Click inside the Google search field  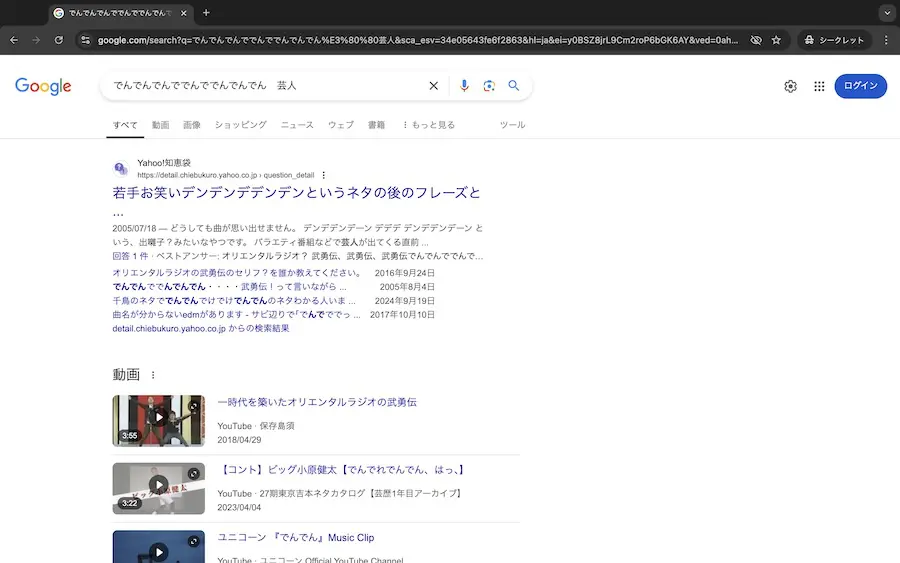click(260, 86)
